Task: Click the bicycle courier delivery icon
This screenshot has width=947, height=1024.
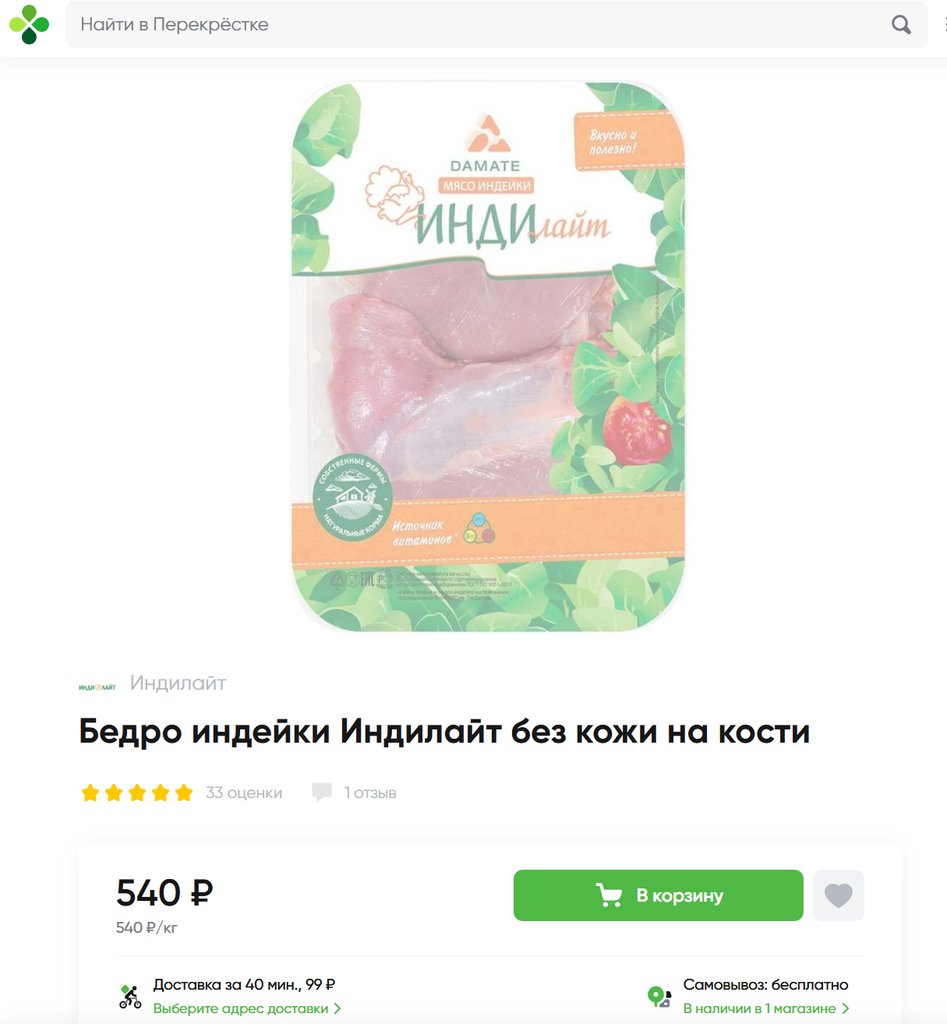Action: pos(131,997)
